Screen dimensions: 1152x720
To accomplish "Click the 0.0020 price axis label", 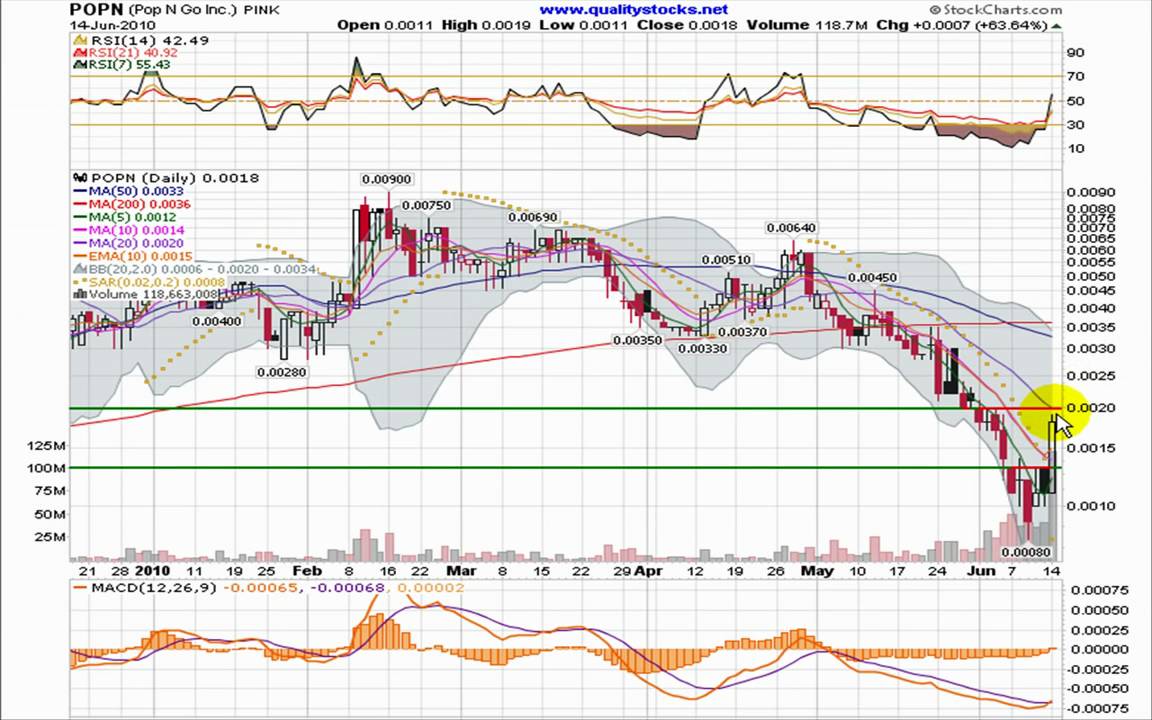I will click(1089, 408).
